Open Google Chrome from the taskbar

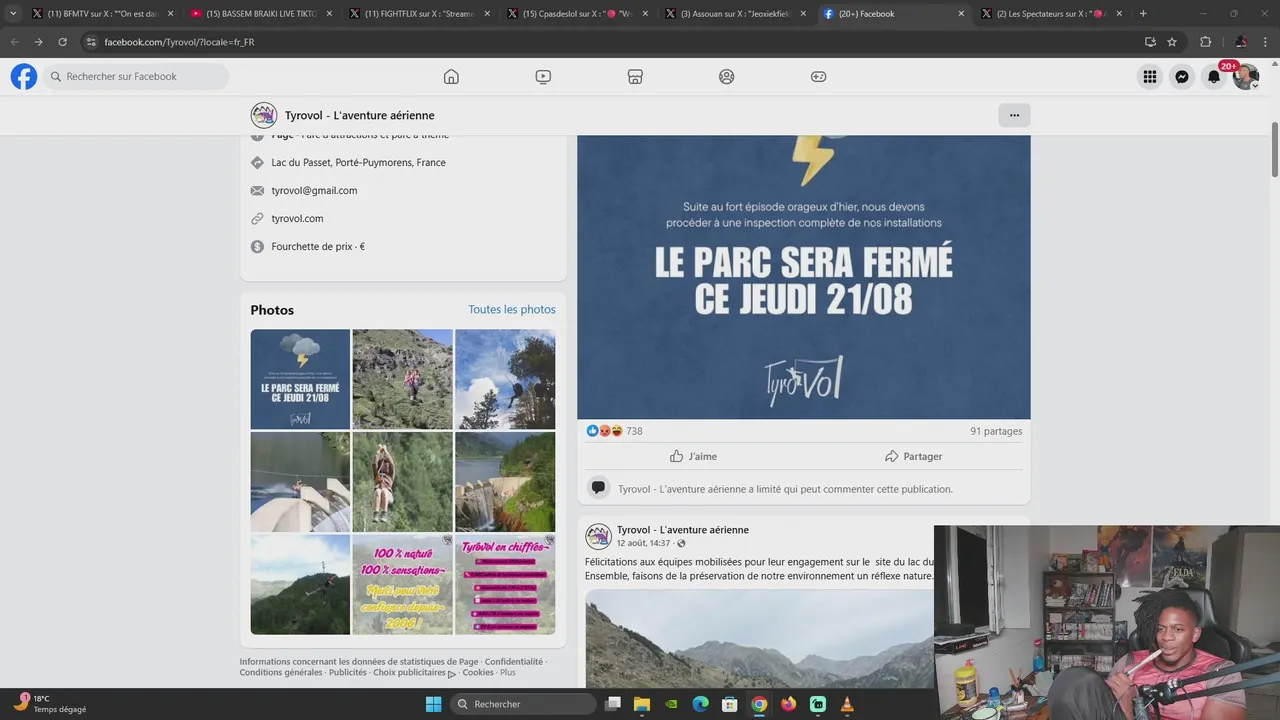pos(759,704)
